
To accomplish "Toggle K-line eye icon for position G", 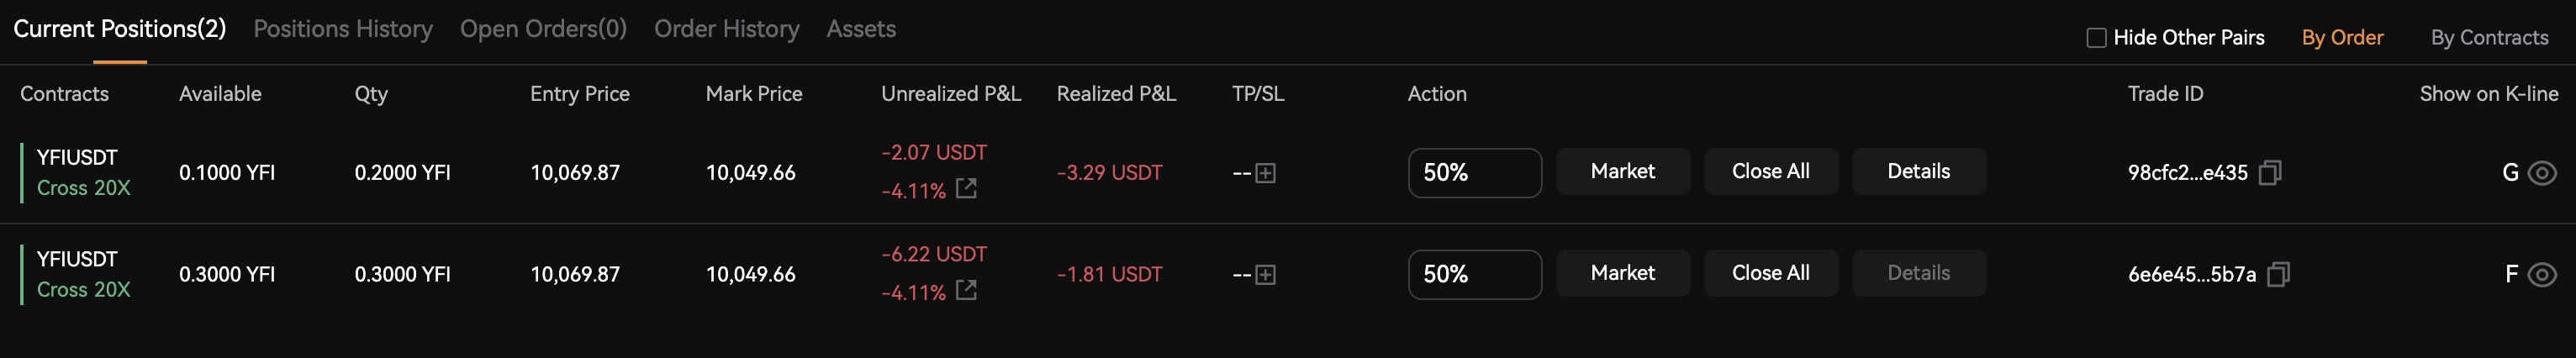I will coord(2542,173).
